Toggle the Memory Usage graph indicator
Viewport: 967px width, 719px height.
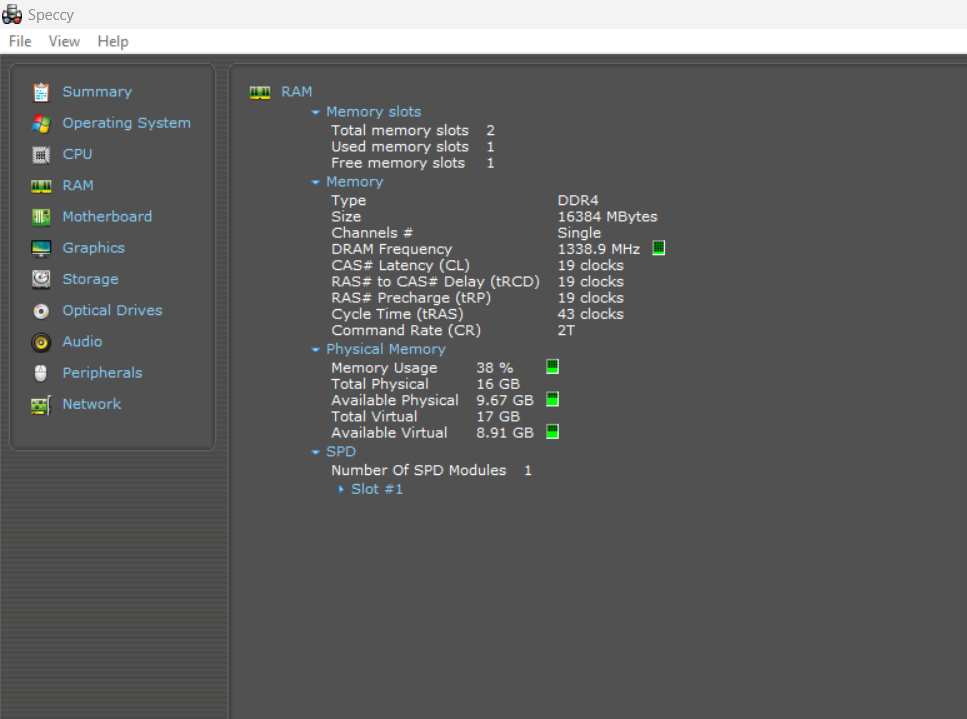(552, 367)
